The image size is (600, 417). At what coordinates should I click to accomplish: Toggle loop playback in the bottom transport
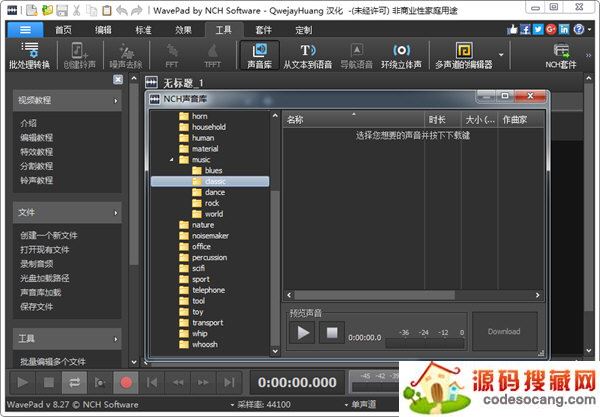[74, 382]
